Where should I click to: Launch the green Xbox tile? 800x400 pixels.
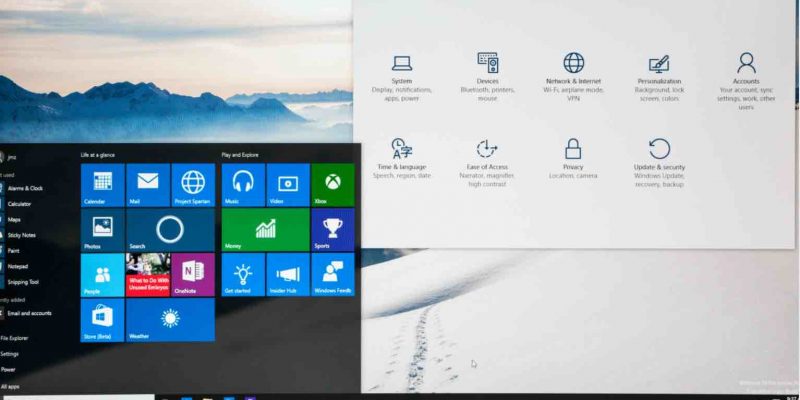[x=333, y=185]
